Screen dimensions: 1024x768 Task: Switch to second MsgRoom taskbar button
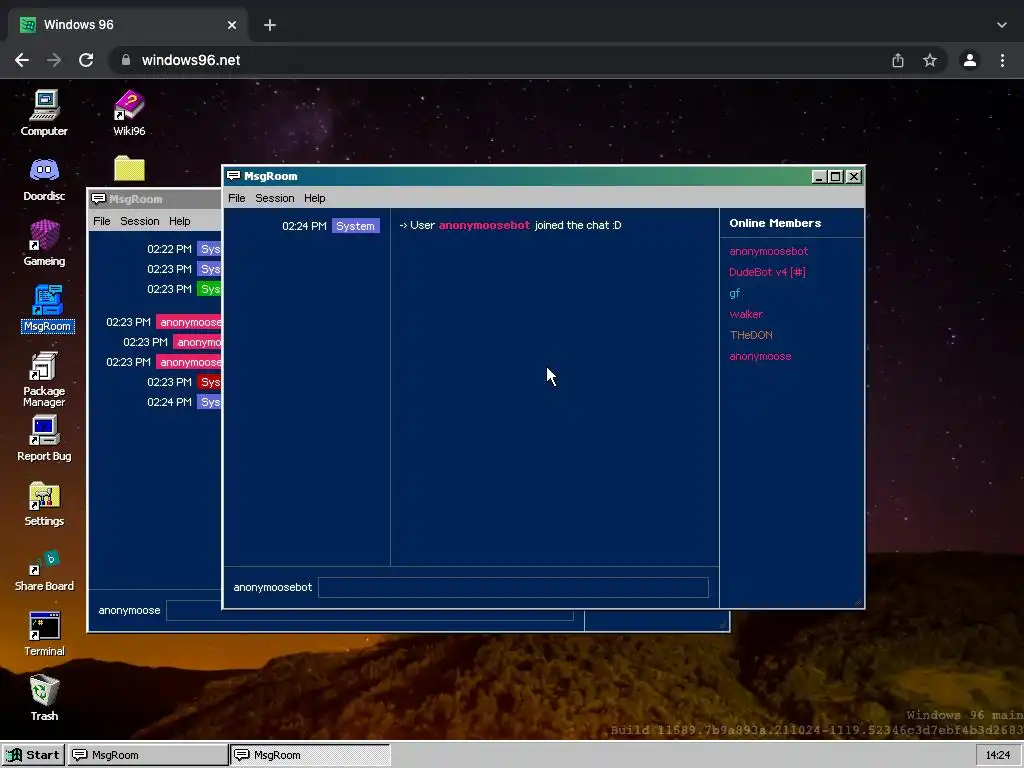click(x=310, y=755)
